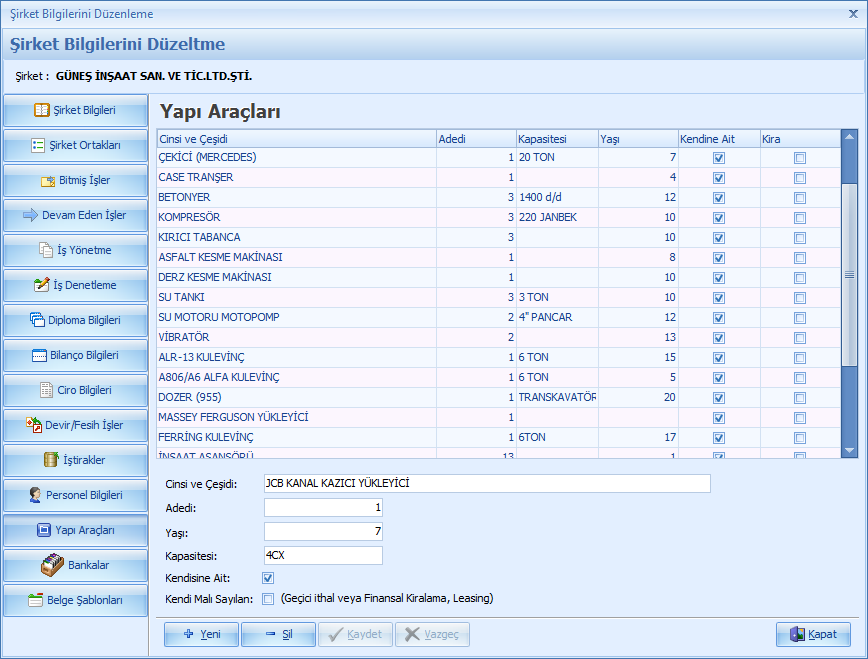Open Bitmiş İşler folder icon
The width and height of the screenshot is (868, 659).
pos(49,181)
